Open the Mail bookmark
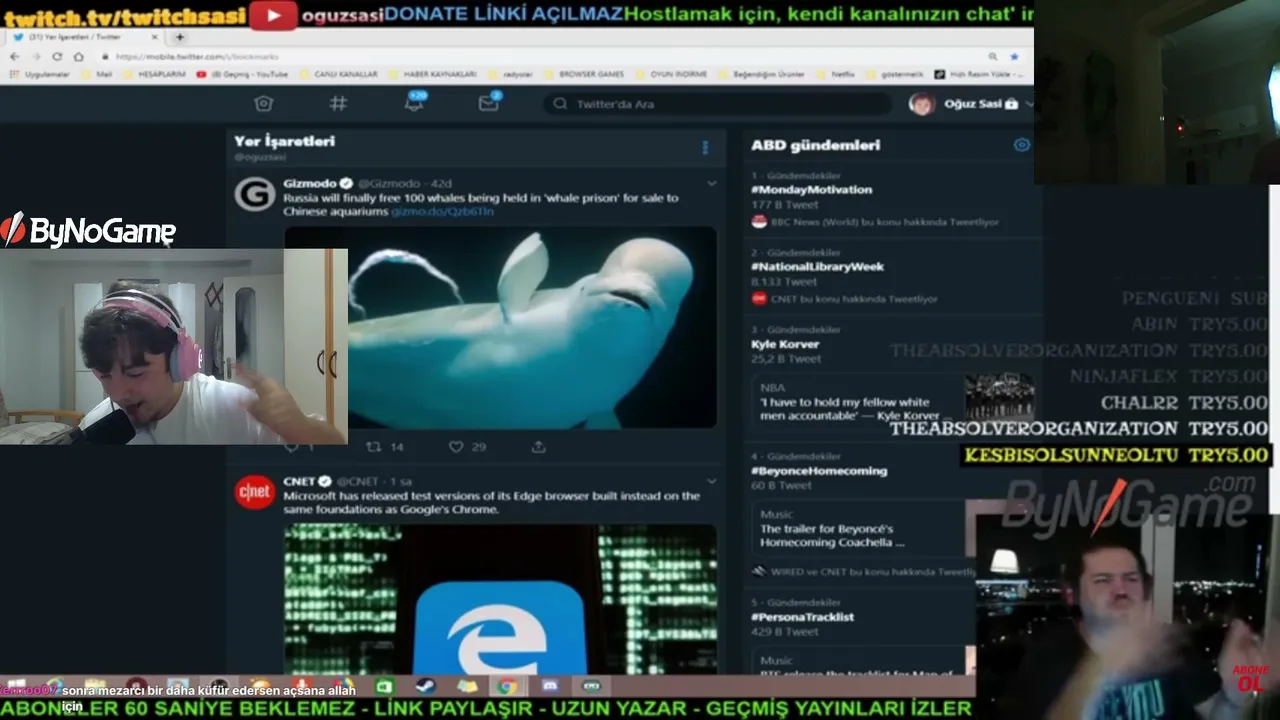Screen dimensions: 1280x720 click(98, 74)
